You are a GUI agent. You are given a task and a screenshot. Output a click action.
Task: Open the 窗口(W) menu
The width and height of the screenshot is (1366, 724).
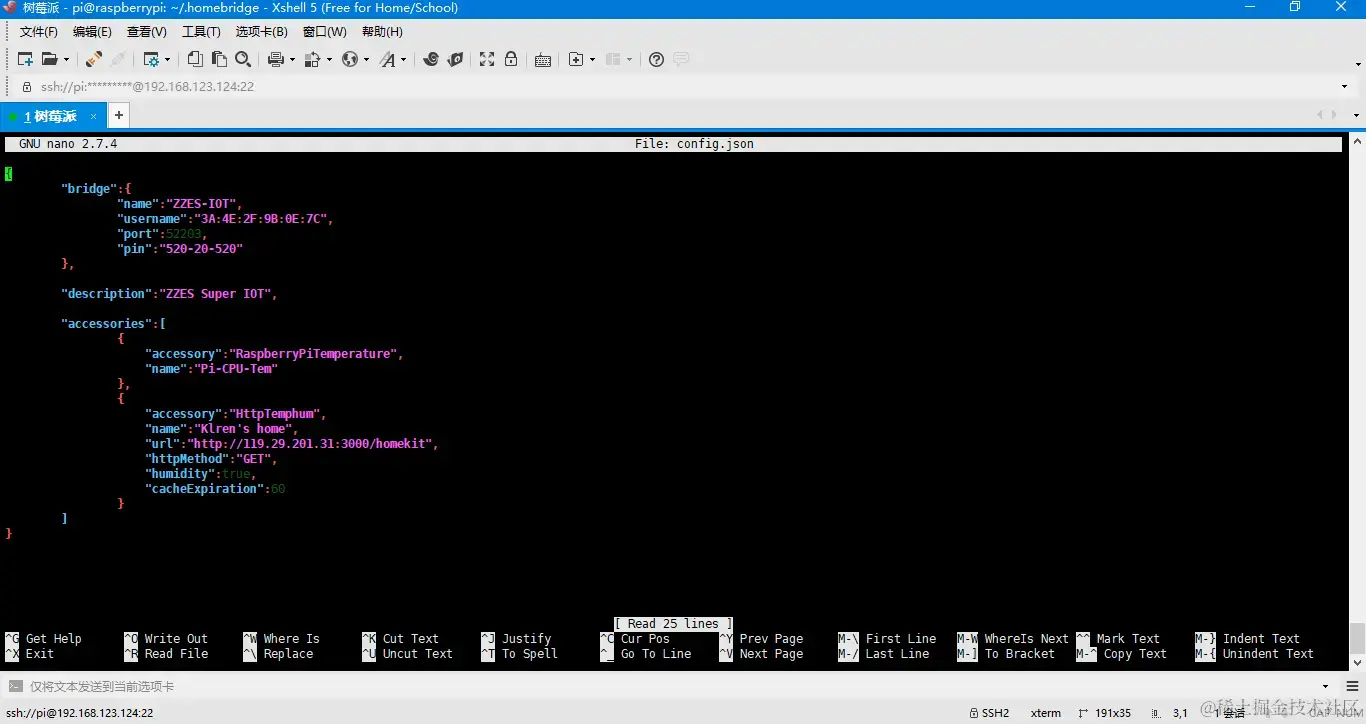(325, 32)
